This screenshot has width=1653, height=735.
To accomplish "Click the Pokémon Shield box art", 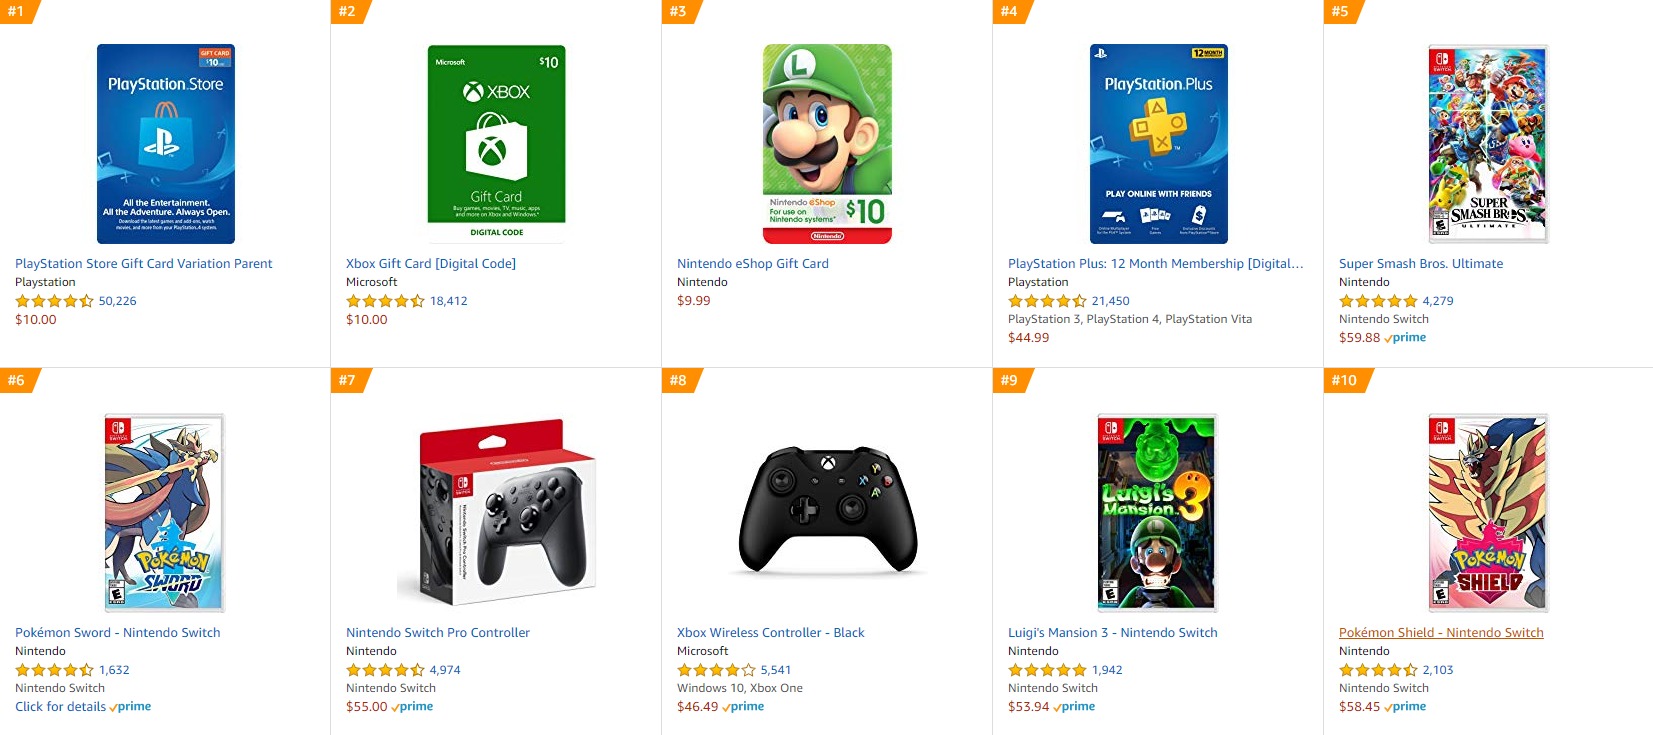I will (1488, 512).
